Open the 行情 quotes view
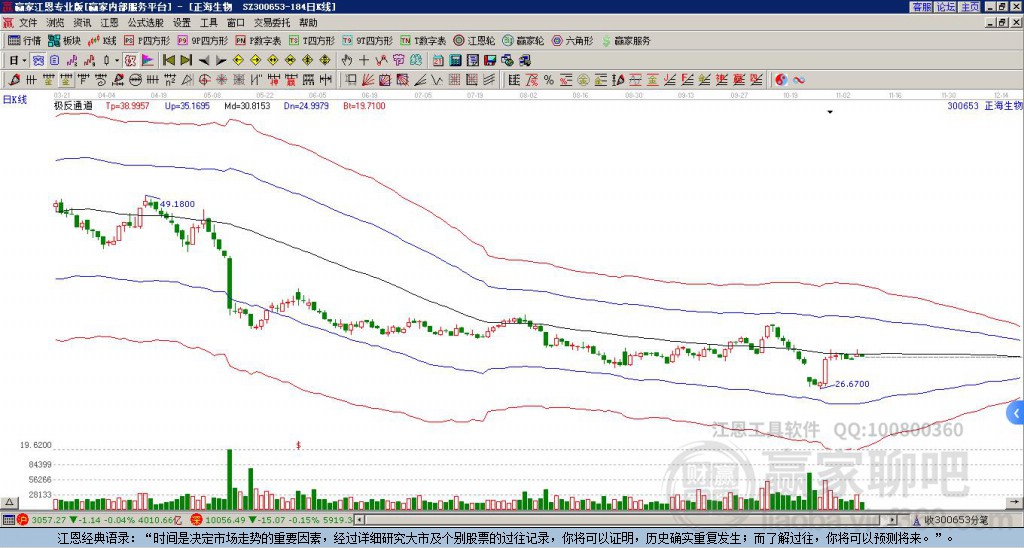The image size is (1024, 548). (x=24, y=40)
